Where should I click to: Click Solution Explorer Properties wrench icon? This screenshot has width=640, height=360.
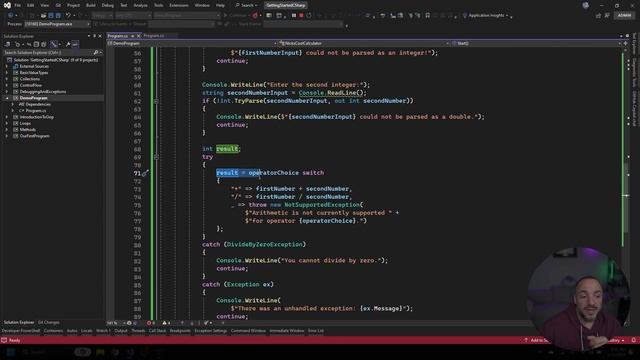[x=68, y=44]
